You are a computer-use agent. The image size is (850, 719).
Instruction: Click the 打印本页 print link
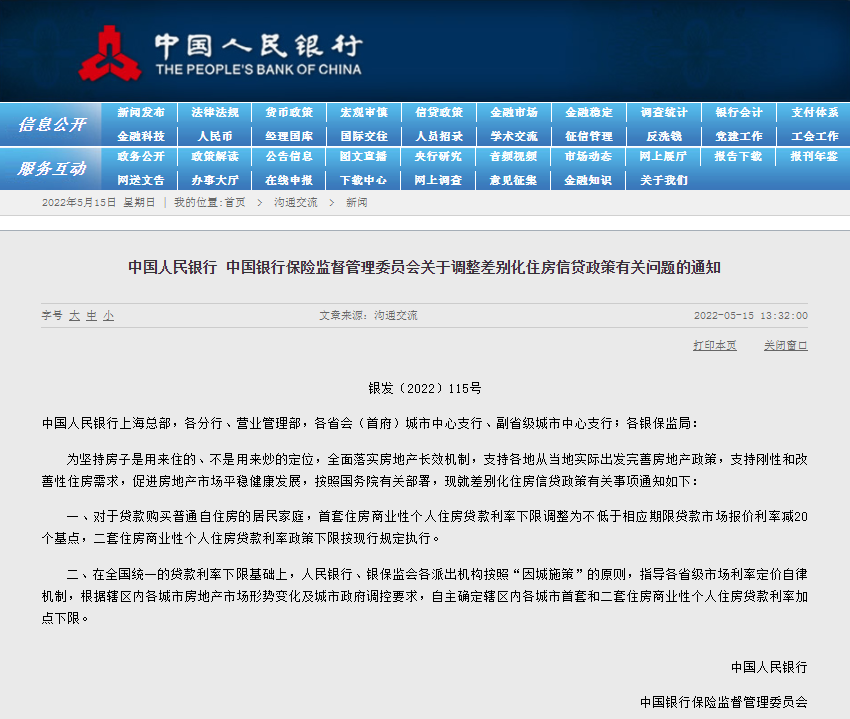click(714, 345)
